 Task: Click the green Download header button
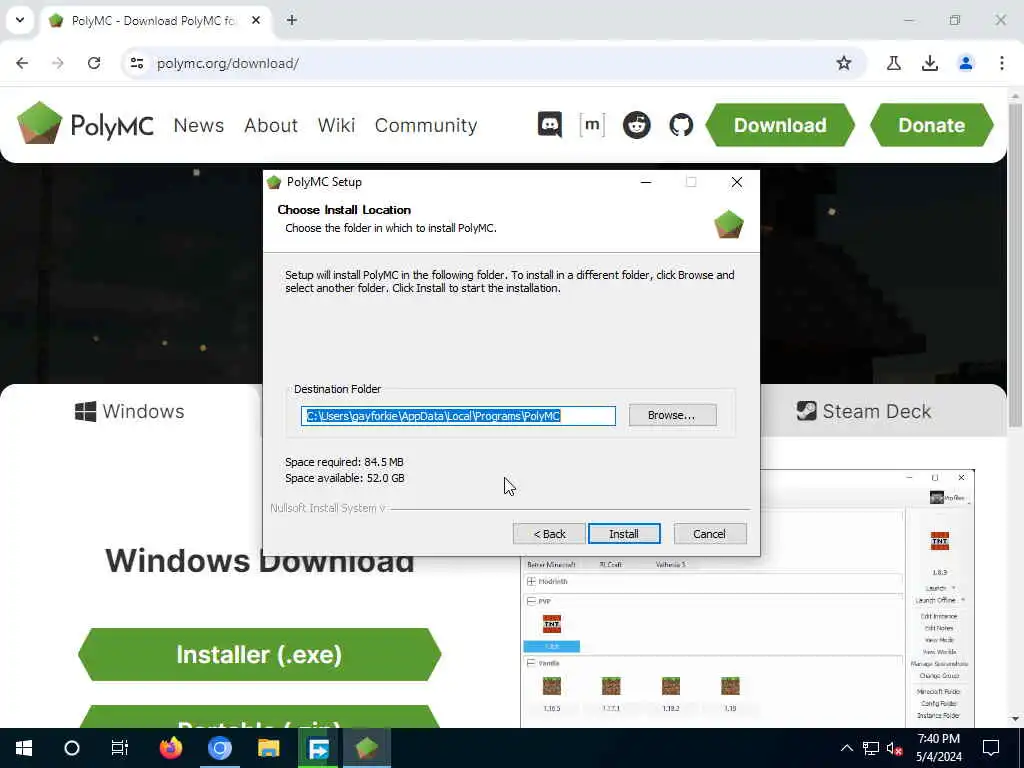[780, 125]
